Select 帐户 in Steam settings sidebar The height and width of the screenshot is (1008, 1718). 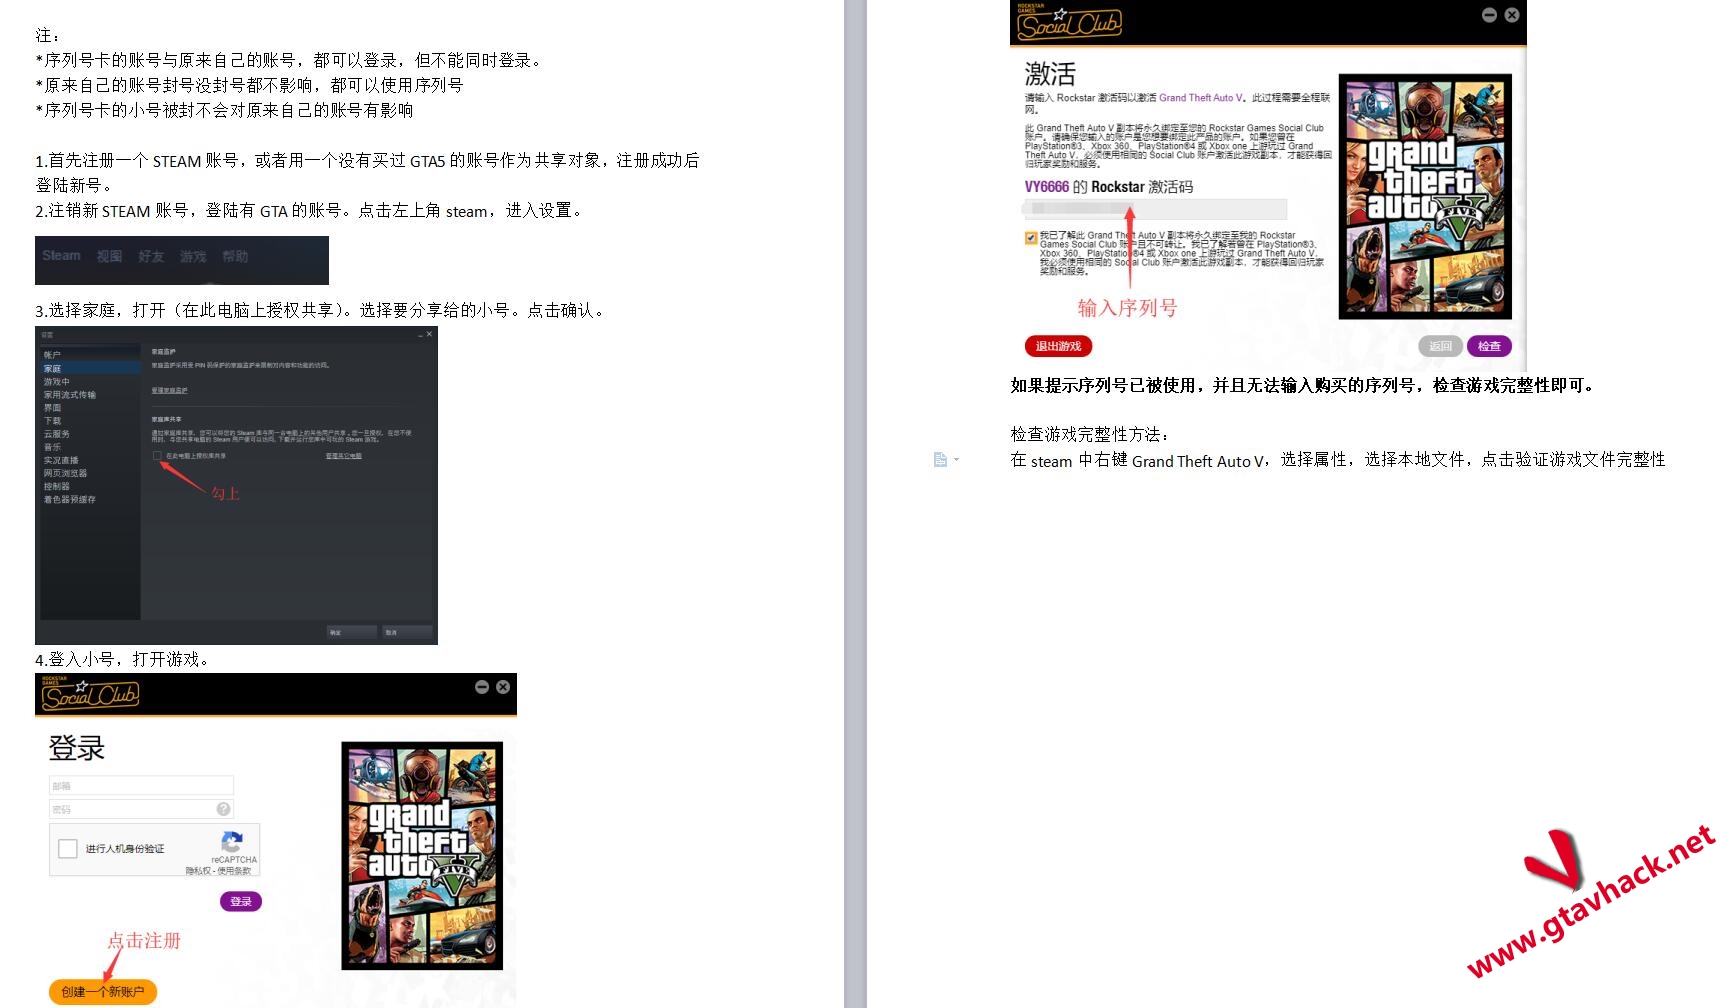click(x=90, y=355)
